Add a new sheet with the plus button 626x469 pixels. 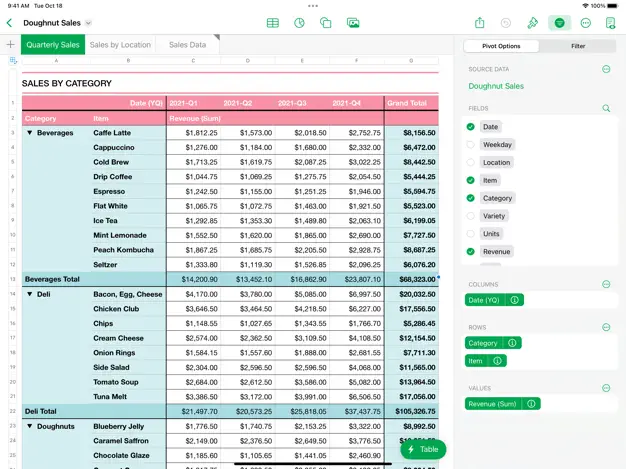point(10,45)
